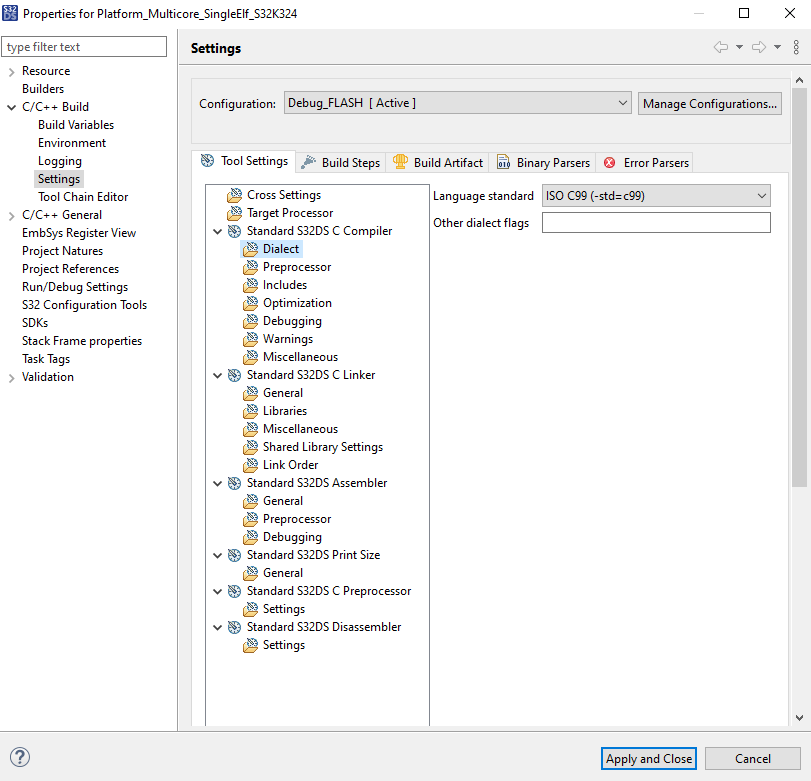Open Stack Frame properties page
Screen dimensions: 811x781
(82, 341)
